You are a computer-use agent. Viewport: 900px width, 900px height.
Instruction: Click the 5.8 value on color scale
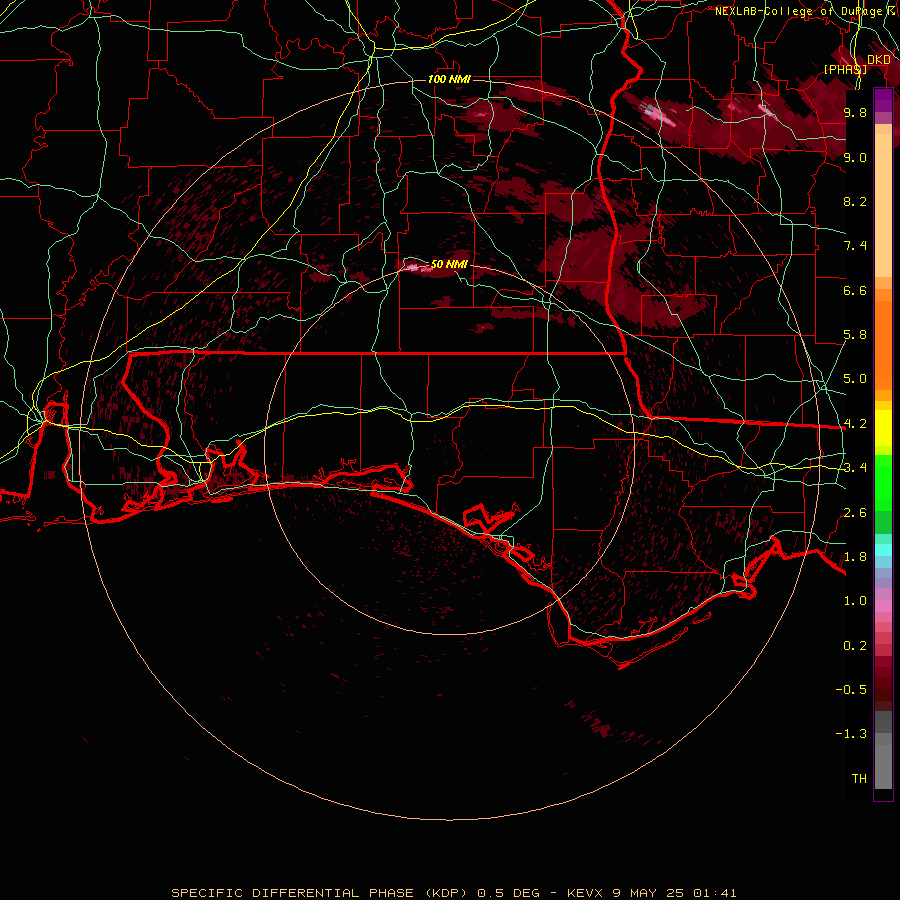(x=855, y=335)
